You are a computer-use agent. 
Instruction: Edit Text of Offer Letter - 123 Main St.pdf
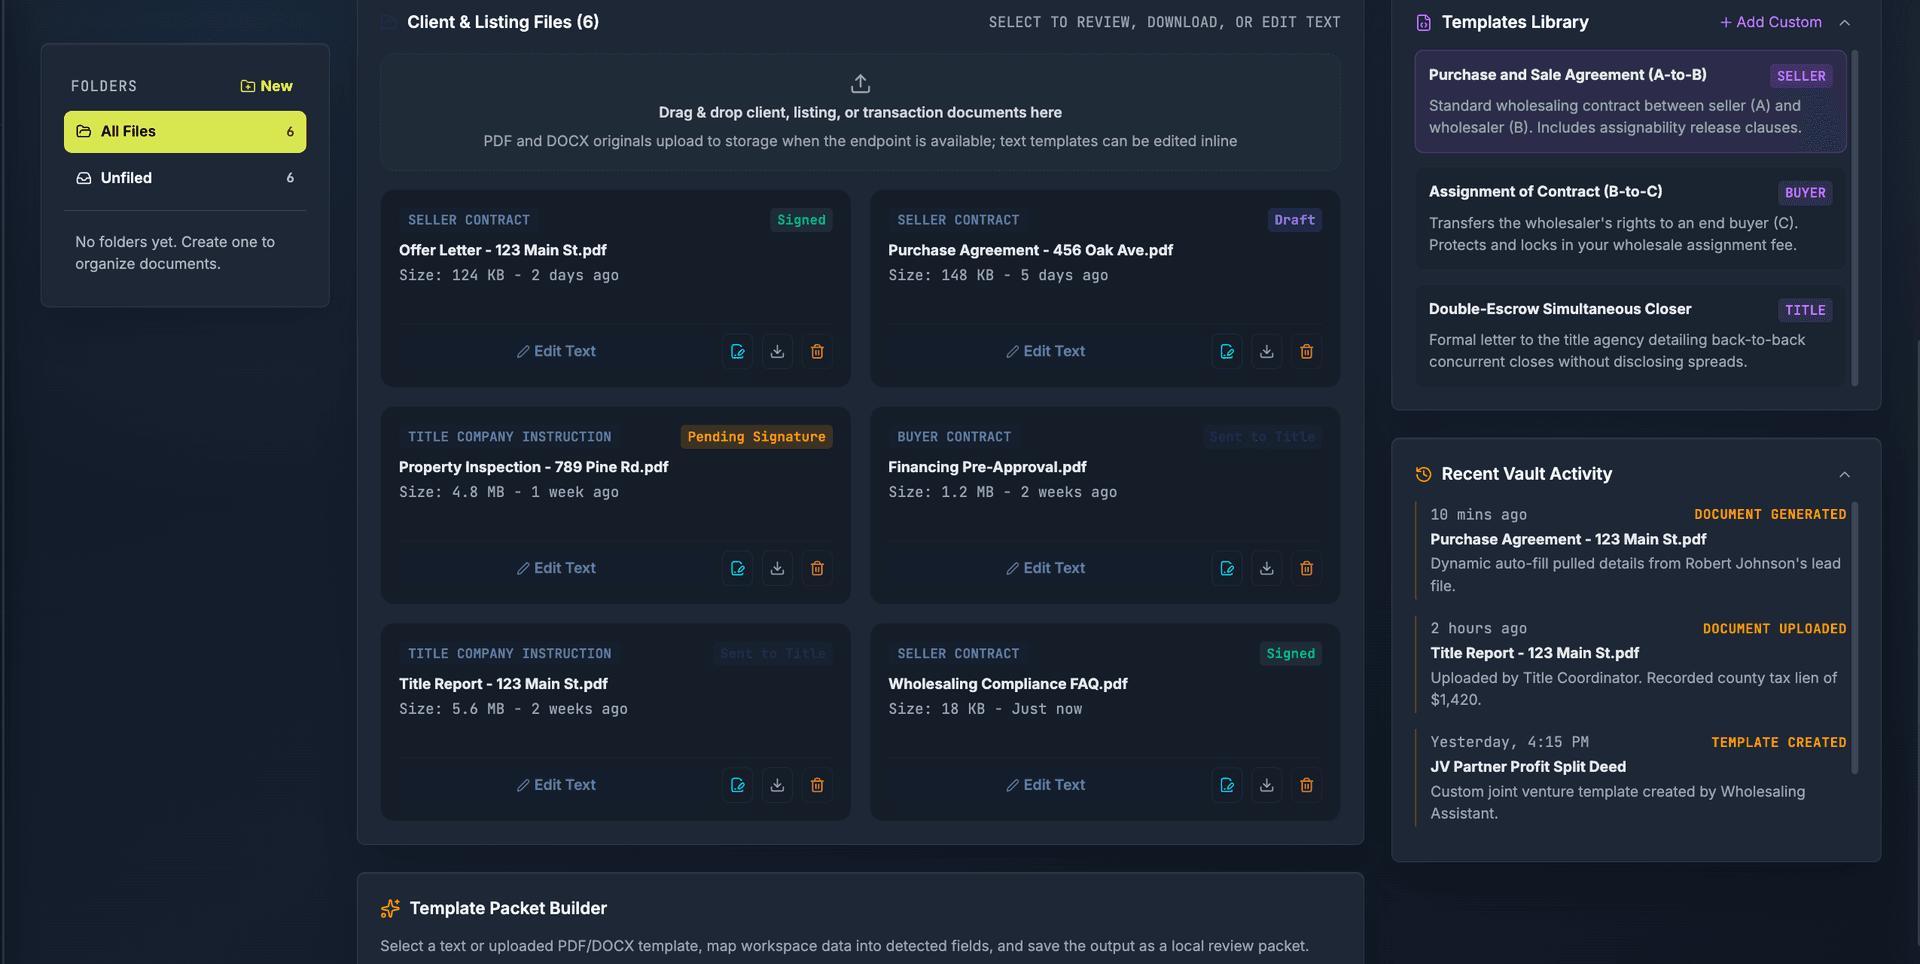click(556, 351)
